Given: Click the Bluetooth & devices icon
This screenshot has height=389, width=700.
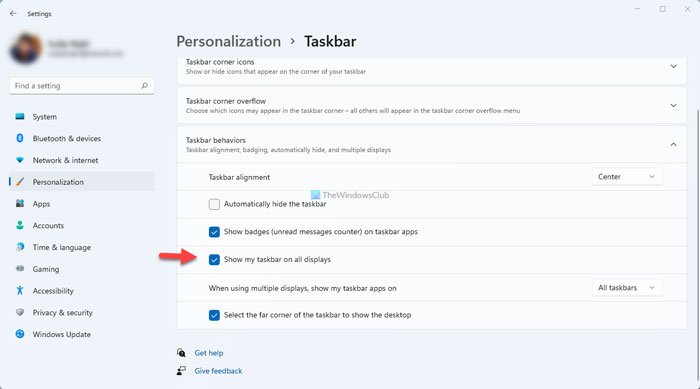Looking at the screenshot, I should (x=20, y=138).
